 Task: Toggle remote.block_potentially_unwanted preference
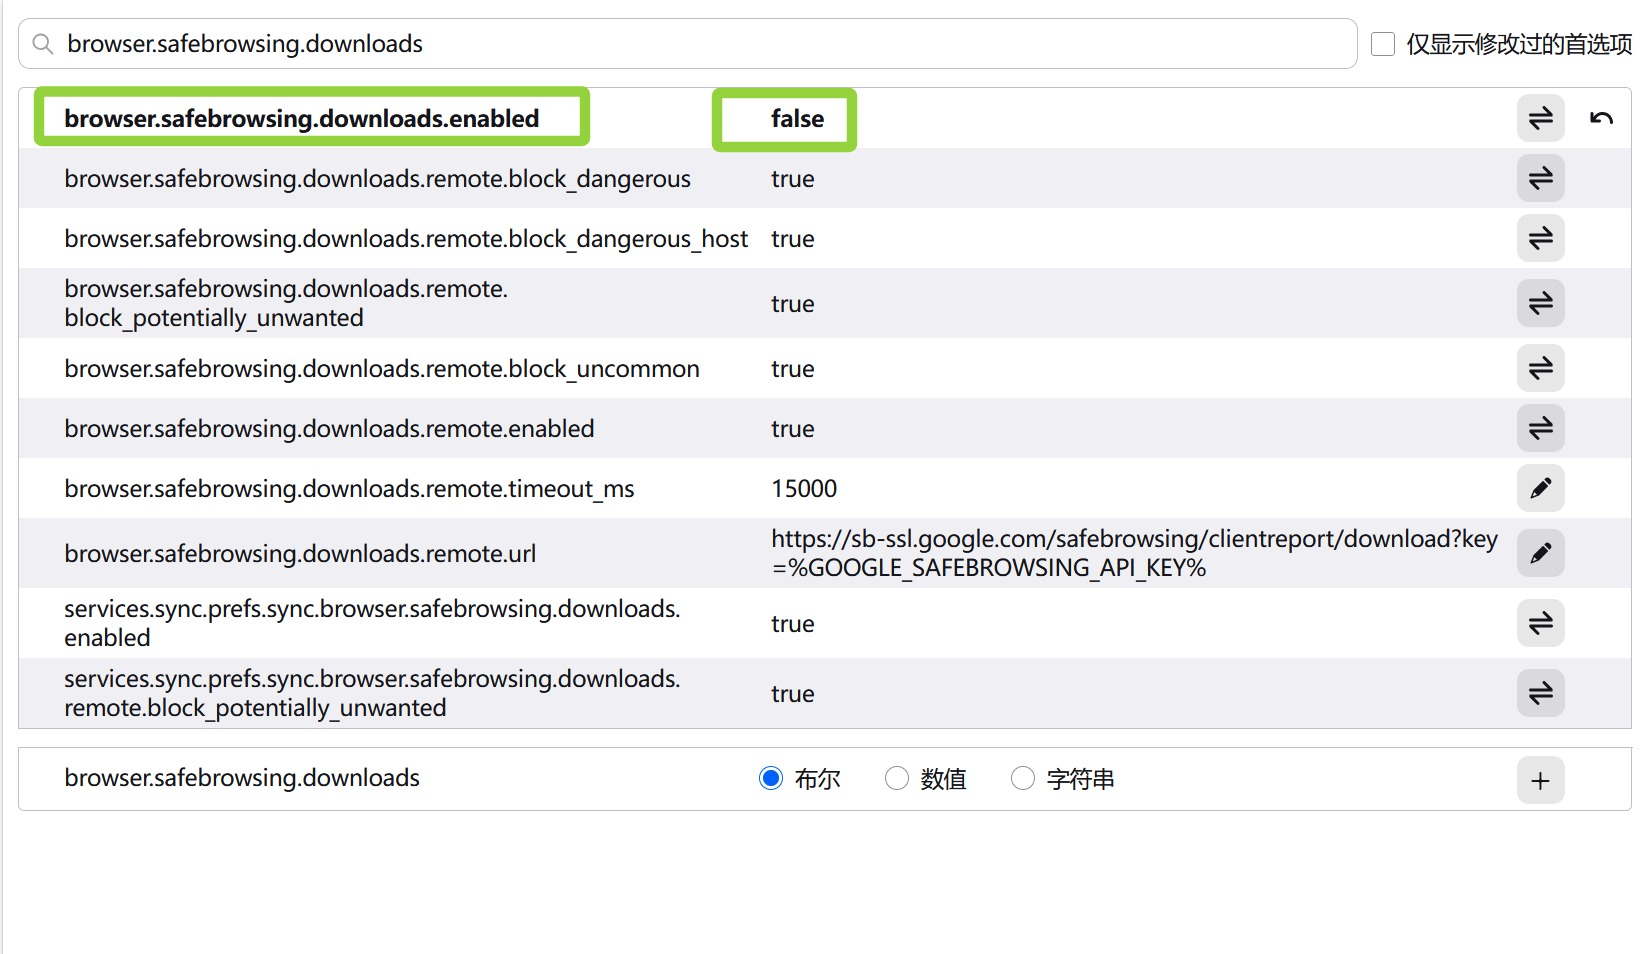pos(1540,303)
